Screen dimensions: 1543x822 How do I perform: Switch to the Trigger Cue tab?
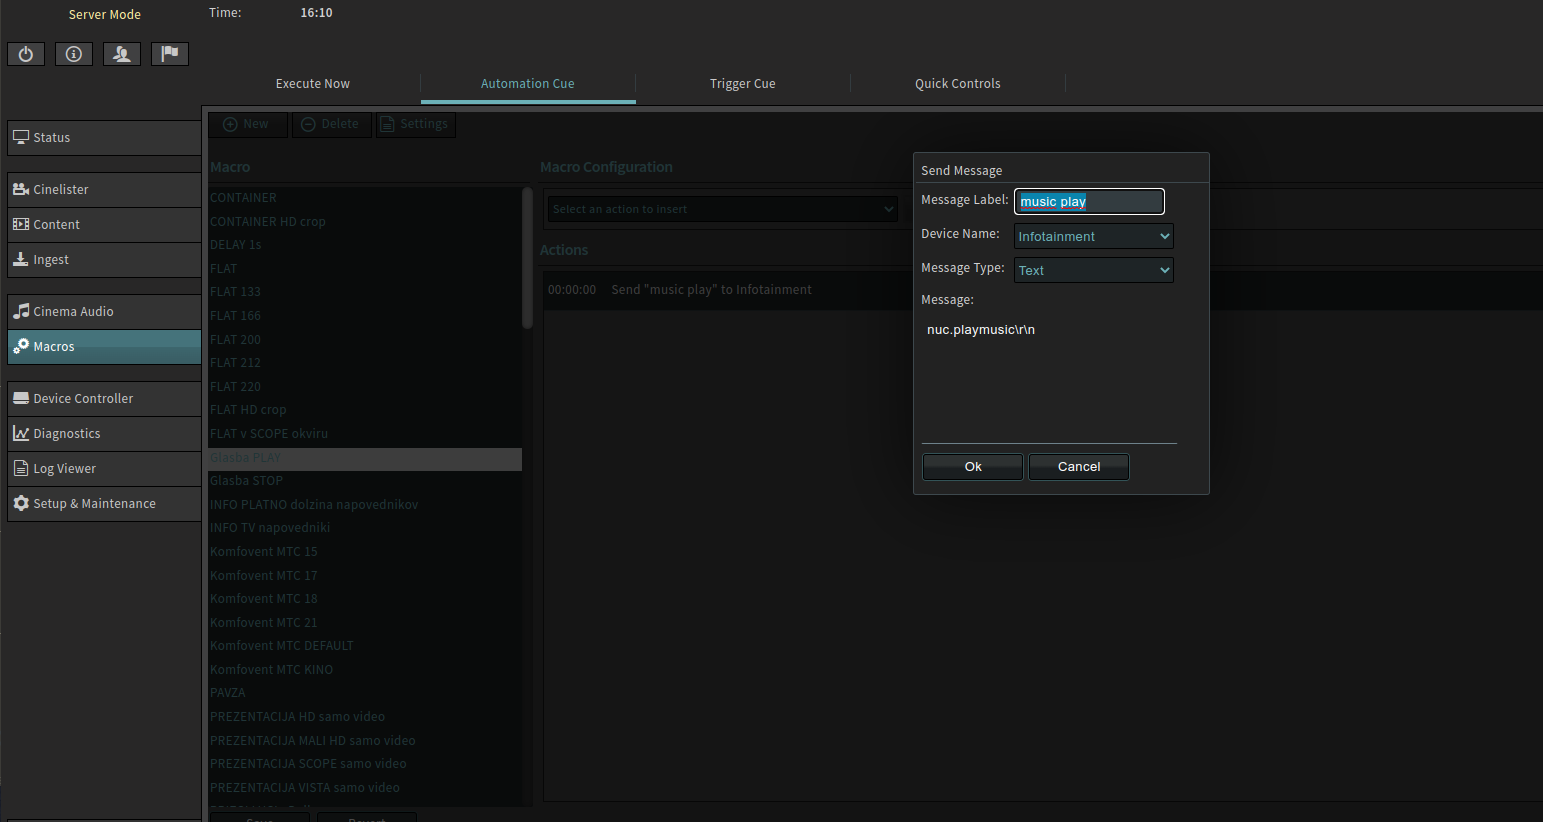pos(742,84)
